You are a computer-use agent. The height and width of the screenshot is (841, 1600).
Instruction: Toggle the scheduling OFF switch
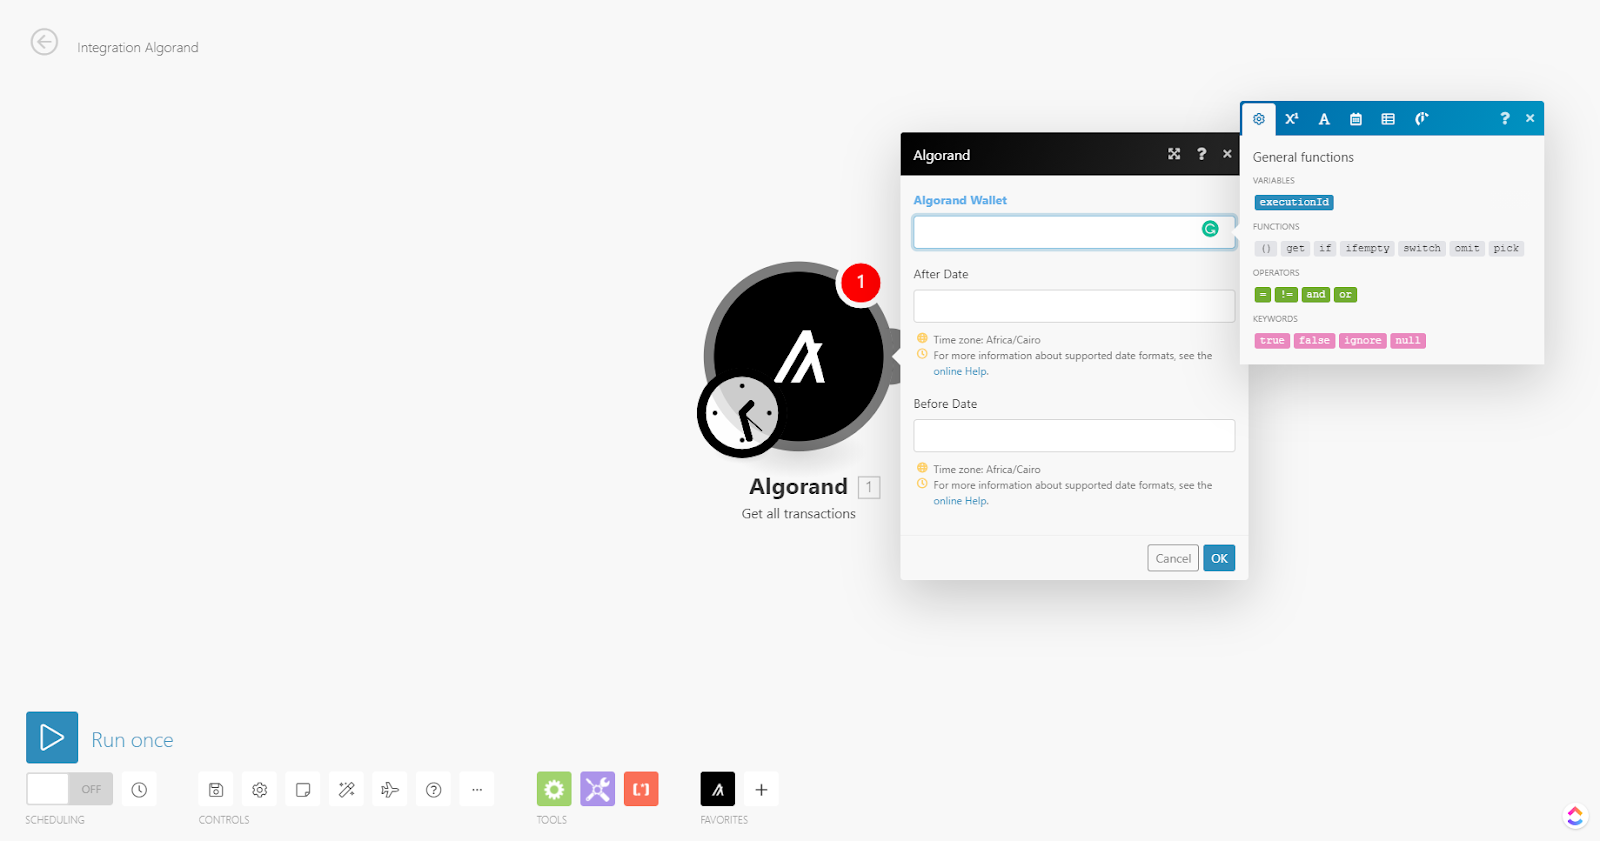[69, 789]
